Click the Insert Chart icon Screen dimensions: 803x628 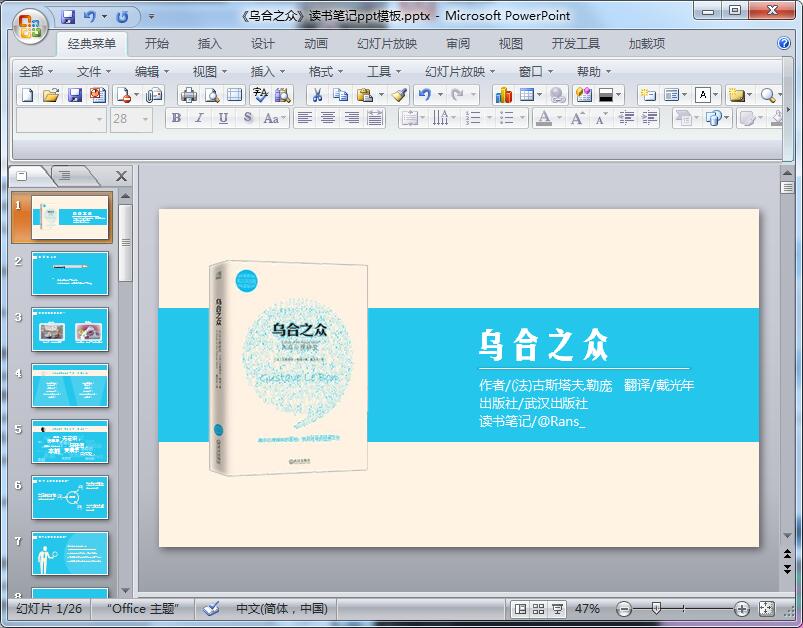503,95
